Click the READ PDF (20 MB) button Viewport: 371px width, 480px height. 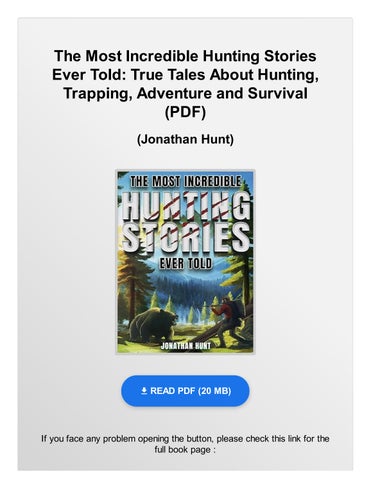(x=185, y=391)
